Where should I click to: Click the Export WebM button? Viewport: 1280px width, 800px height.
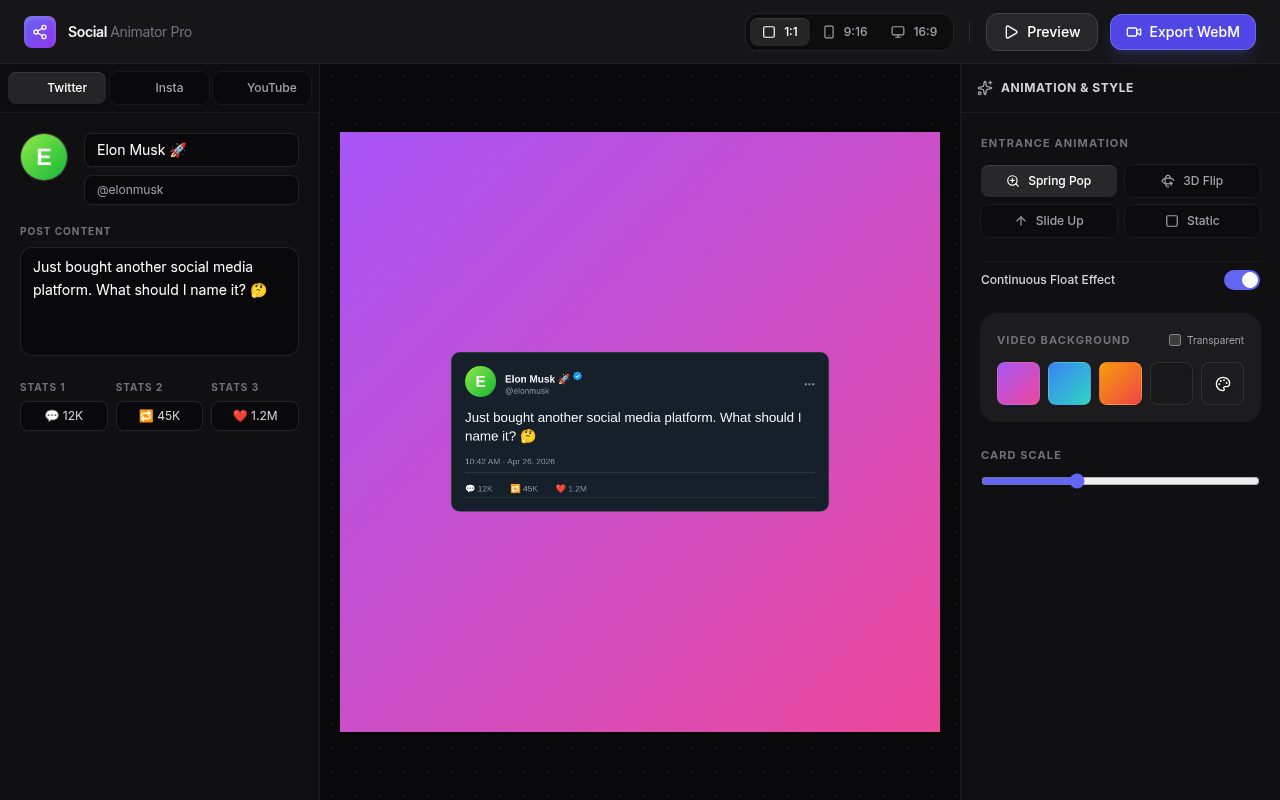(x=1182, y=32)
